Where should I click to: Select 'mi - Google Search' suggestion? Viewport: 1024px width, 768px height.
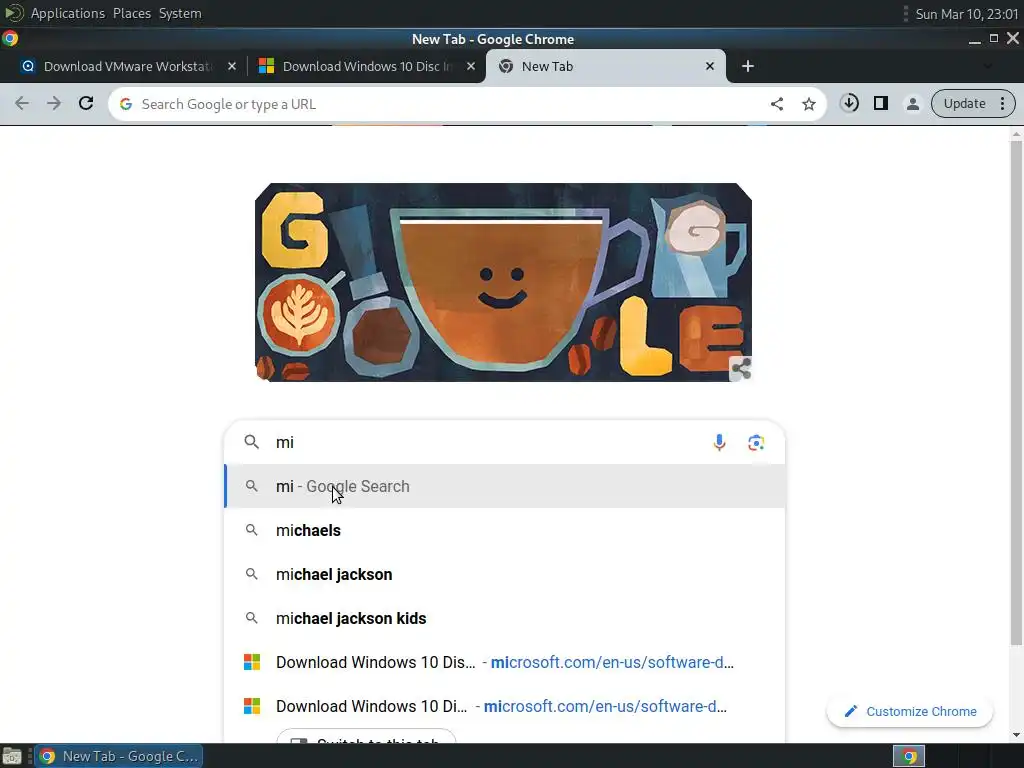505,486
